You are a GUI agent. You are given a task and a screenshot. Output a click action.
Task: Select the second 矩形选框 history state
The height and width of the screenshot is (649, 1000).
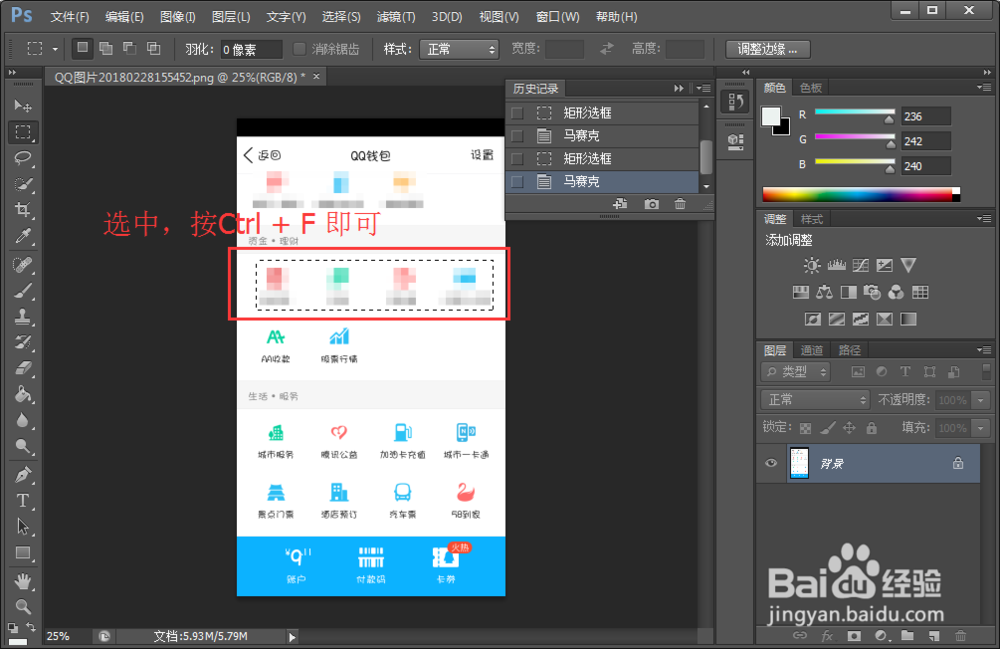point(603,159)
